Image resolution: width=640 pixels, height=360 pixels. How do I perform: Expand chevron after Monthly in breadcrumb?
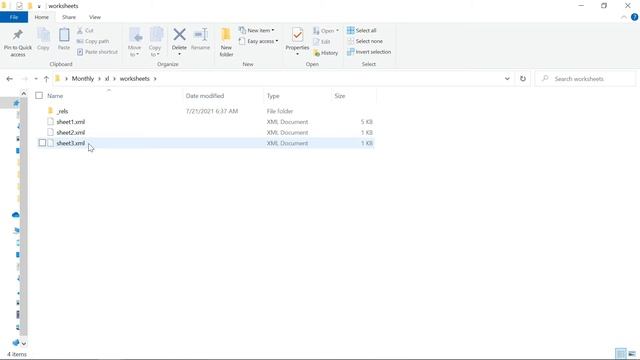point(99,79)
